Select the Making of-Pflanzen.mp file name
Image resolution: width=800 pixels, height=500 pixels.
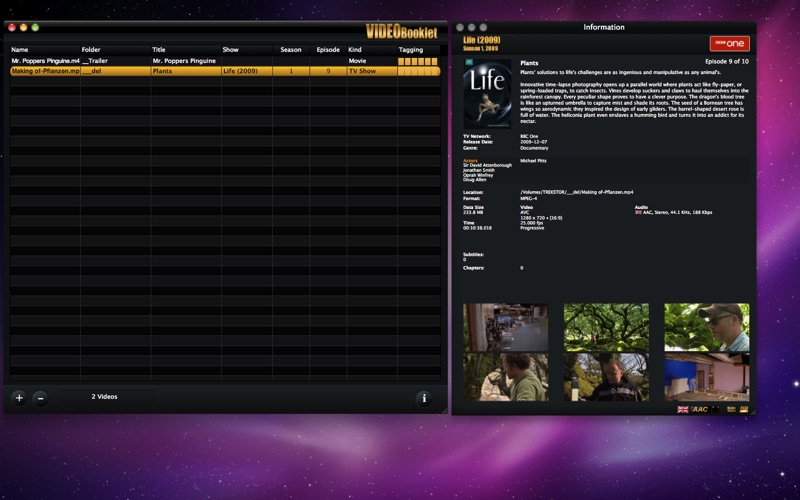tap(45, 71)
